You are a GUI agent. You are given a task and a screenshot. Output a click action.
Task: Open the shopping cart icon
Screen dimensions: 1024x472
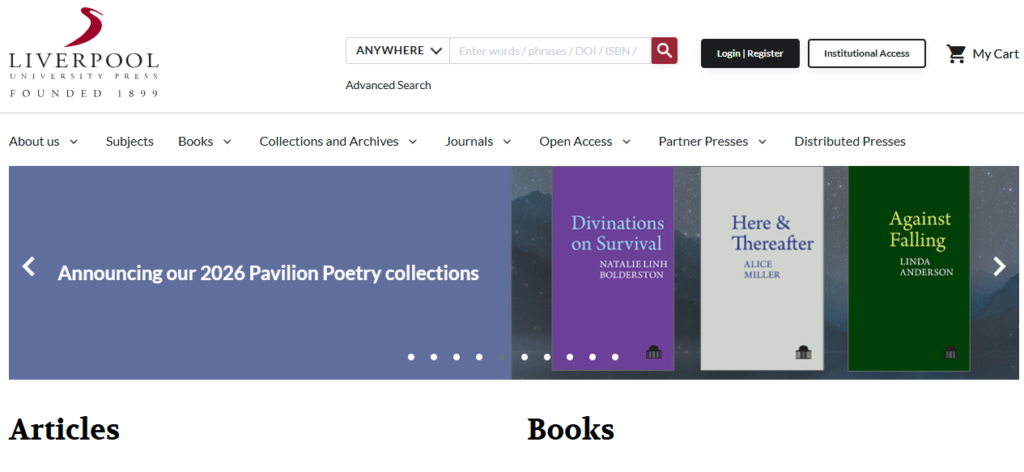[x=956, y=54]
